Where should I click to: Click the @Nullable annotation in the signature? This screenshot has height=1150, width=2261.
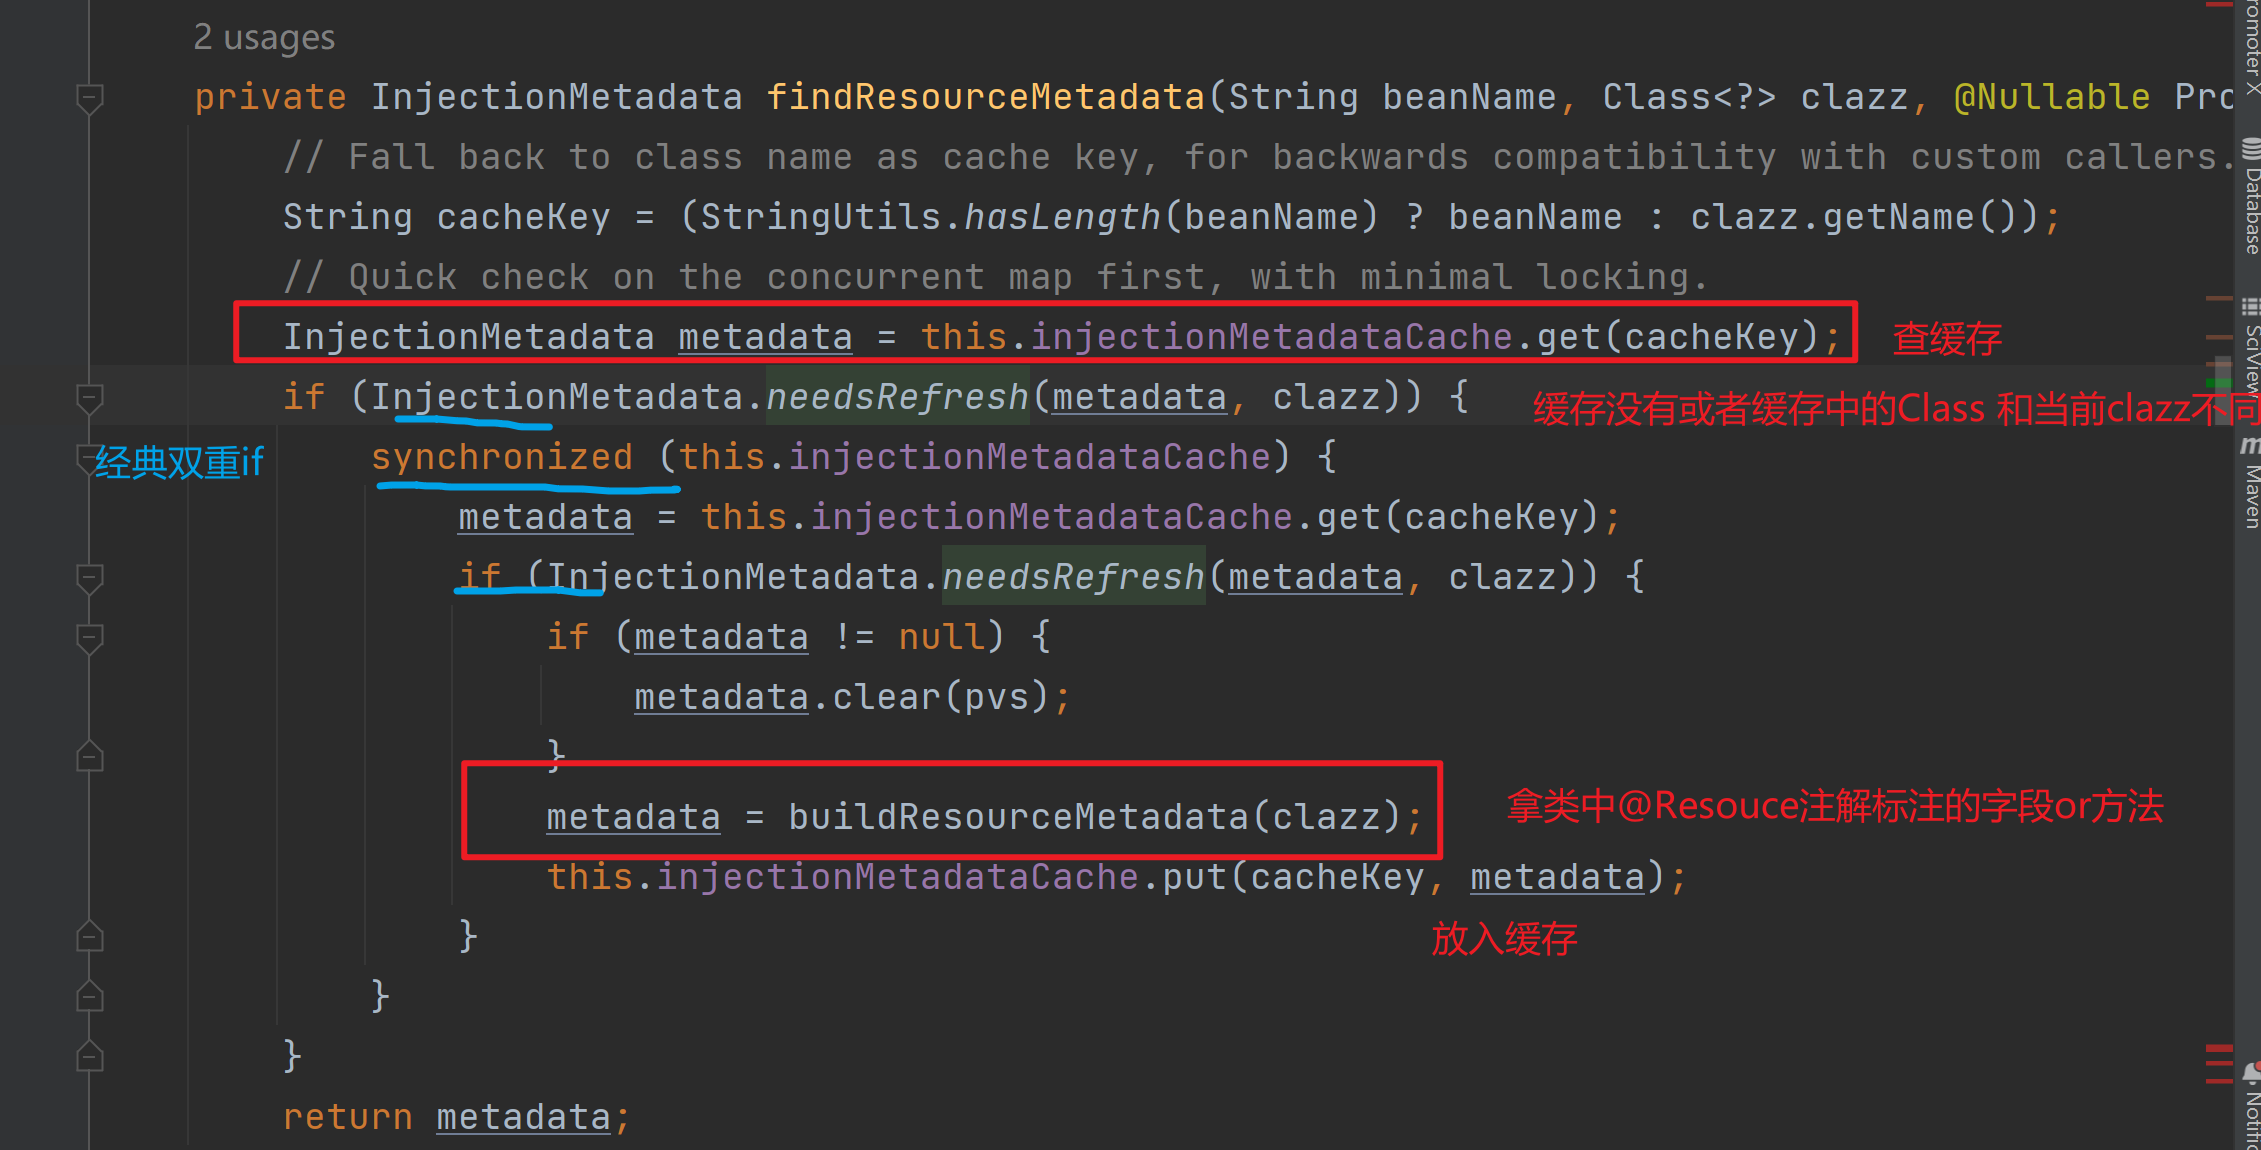tap(2052, 97)
